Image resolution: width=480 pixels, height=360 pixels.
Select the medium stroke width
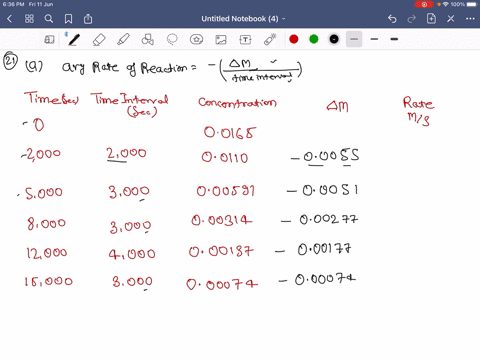click(374, 39)
